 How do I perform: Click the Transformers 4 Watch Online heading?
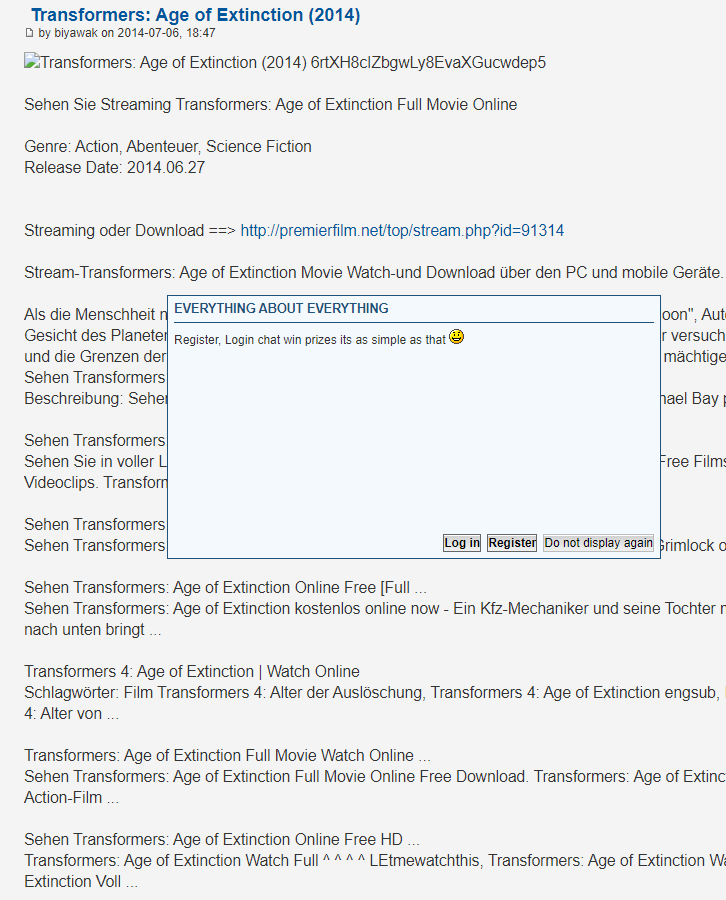pos(192,672)
